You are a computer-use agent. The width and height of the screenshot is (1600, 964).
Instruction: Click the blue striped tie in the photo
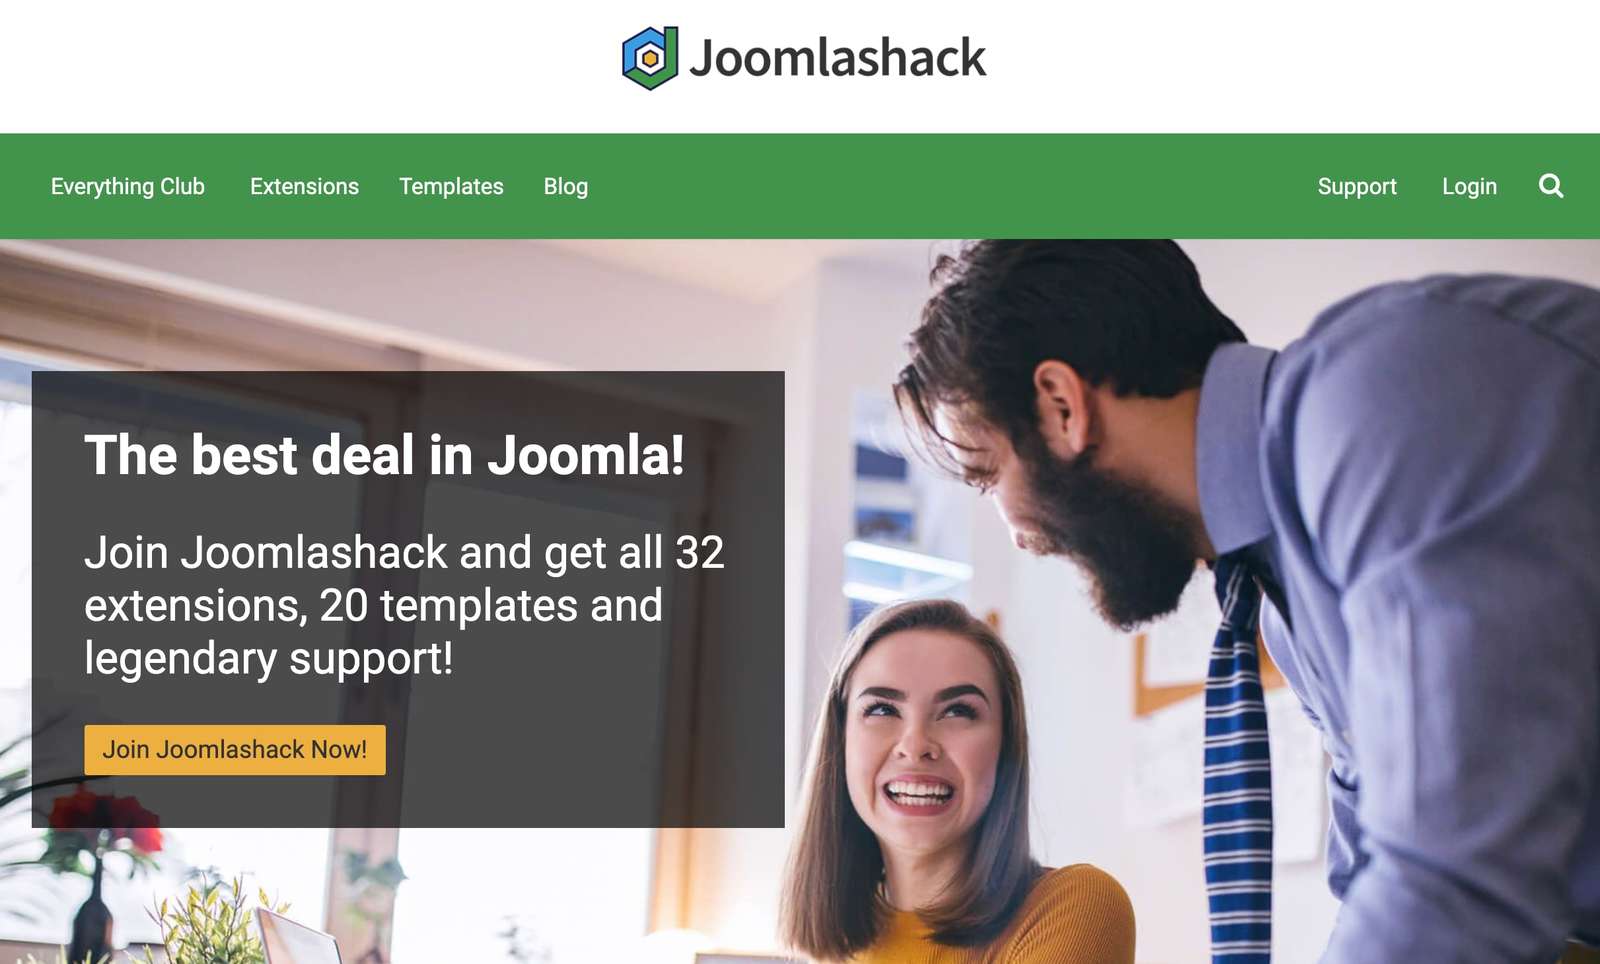pos(1238,760)
